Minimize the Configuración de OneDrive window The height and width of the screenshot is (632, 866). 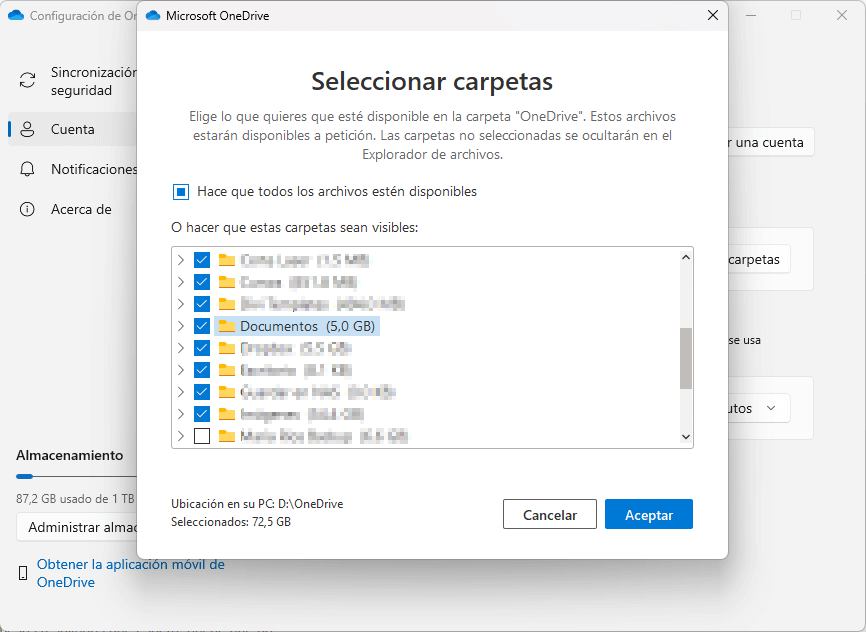751,15
